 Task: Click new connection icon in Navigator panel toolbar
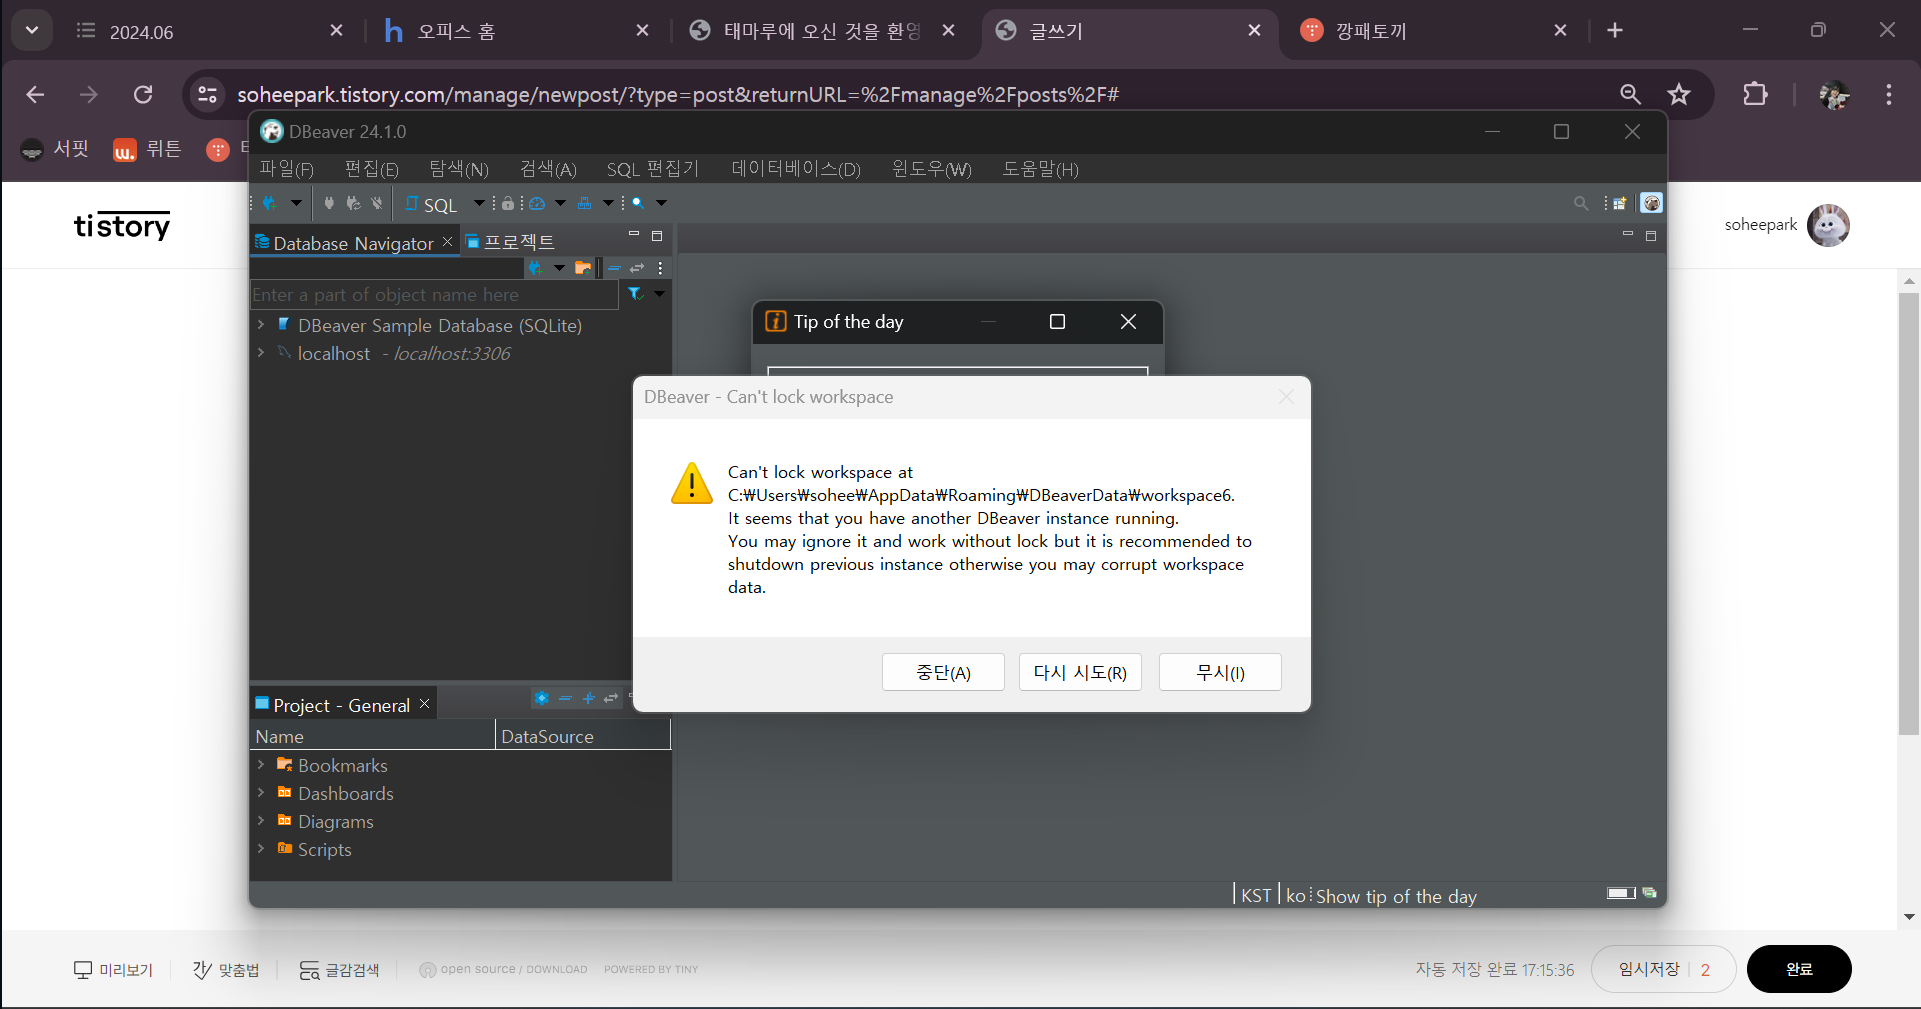[536, 267]
